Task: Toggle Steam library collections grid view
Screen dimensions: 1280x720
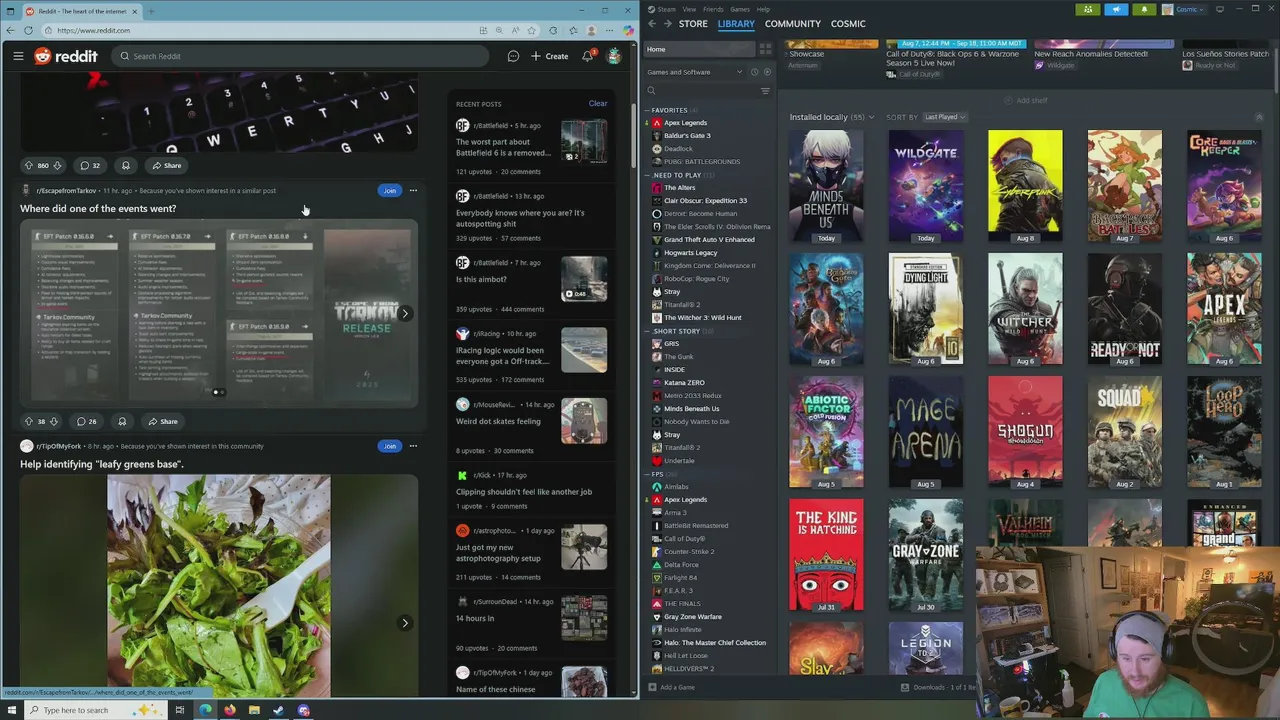Action: pos(765,49)
